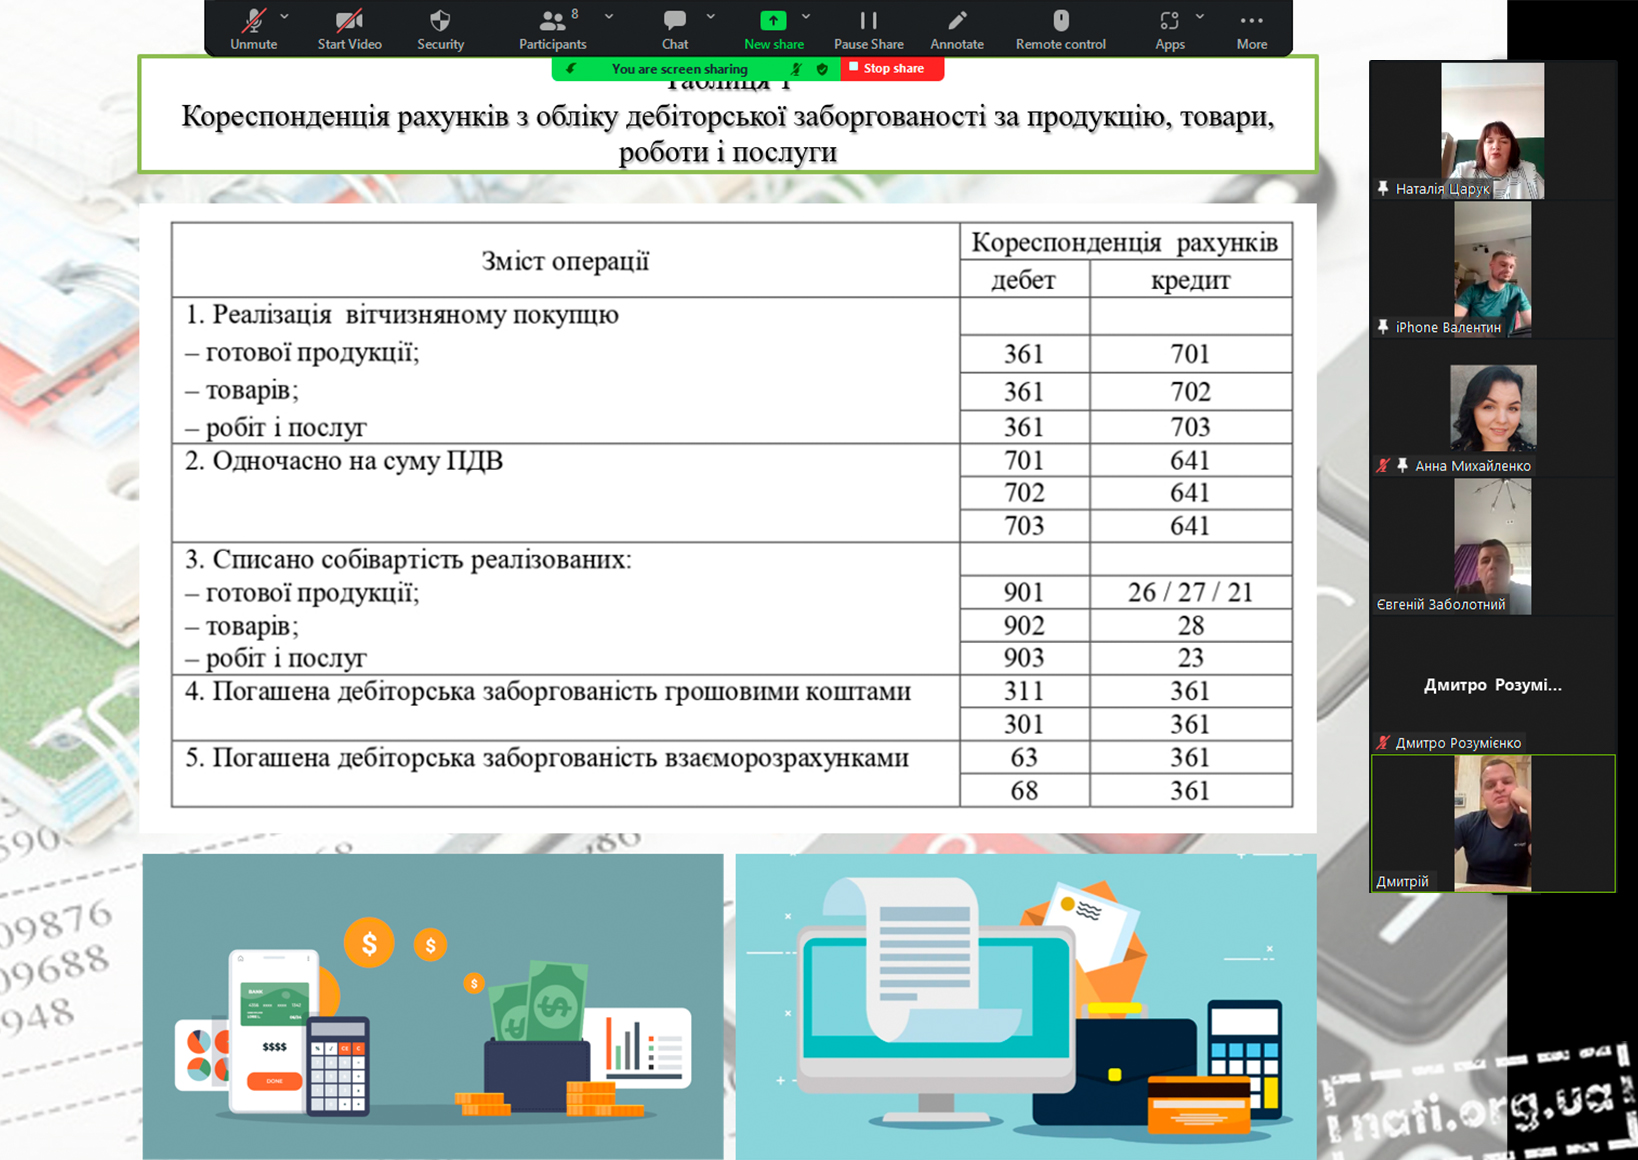
Task: Click credit cell "23"
Action: point(1190,657)
